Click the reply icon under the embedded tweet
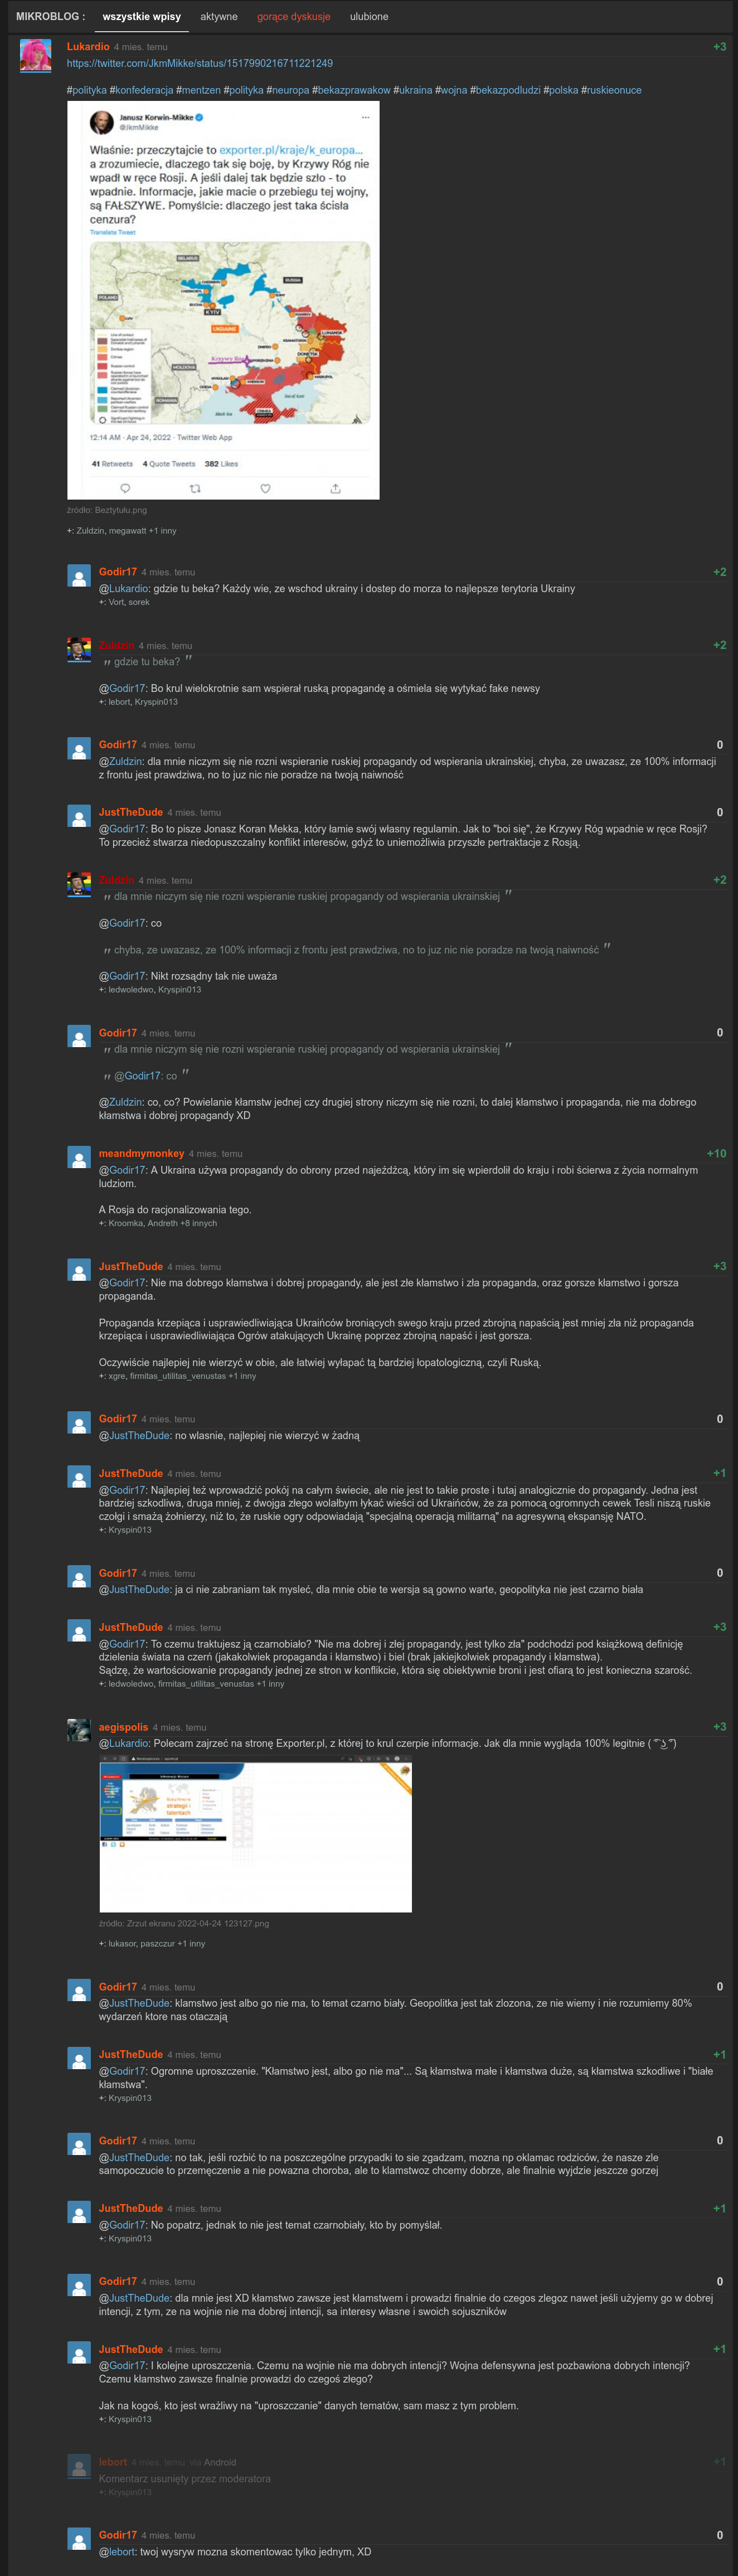Screen dimensions: 738x2576 point(125,488)
